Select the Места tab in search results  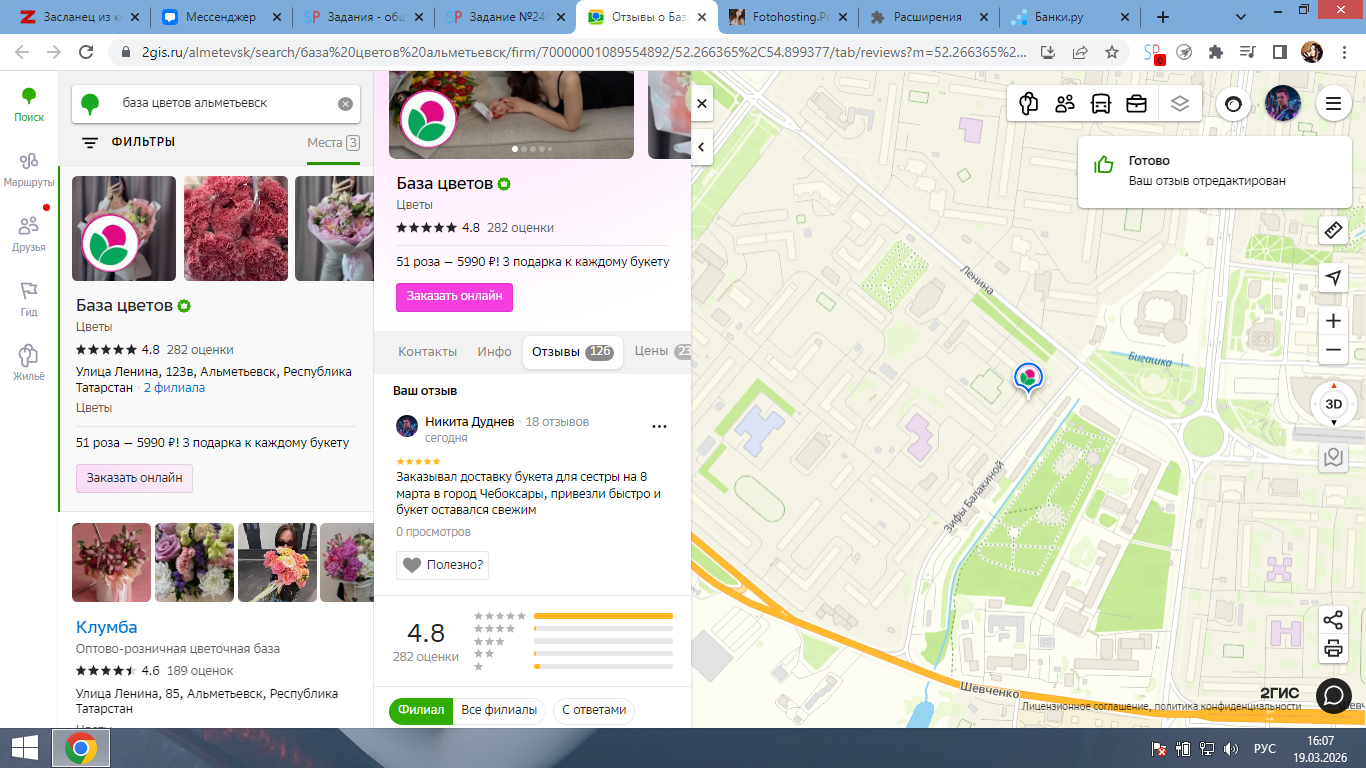pos(333,143)
